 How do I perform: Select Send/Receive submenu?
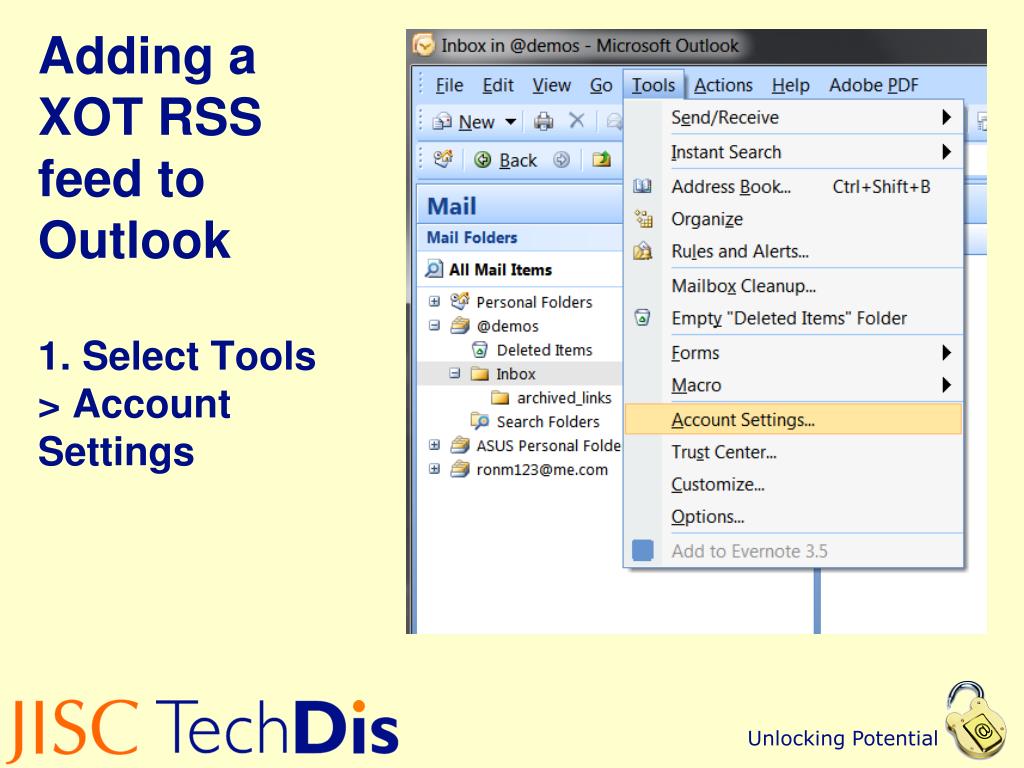(x=793, y=118)
